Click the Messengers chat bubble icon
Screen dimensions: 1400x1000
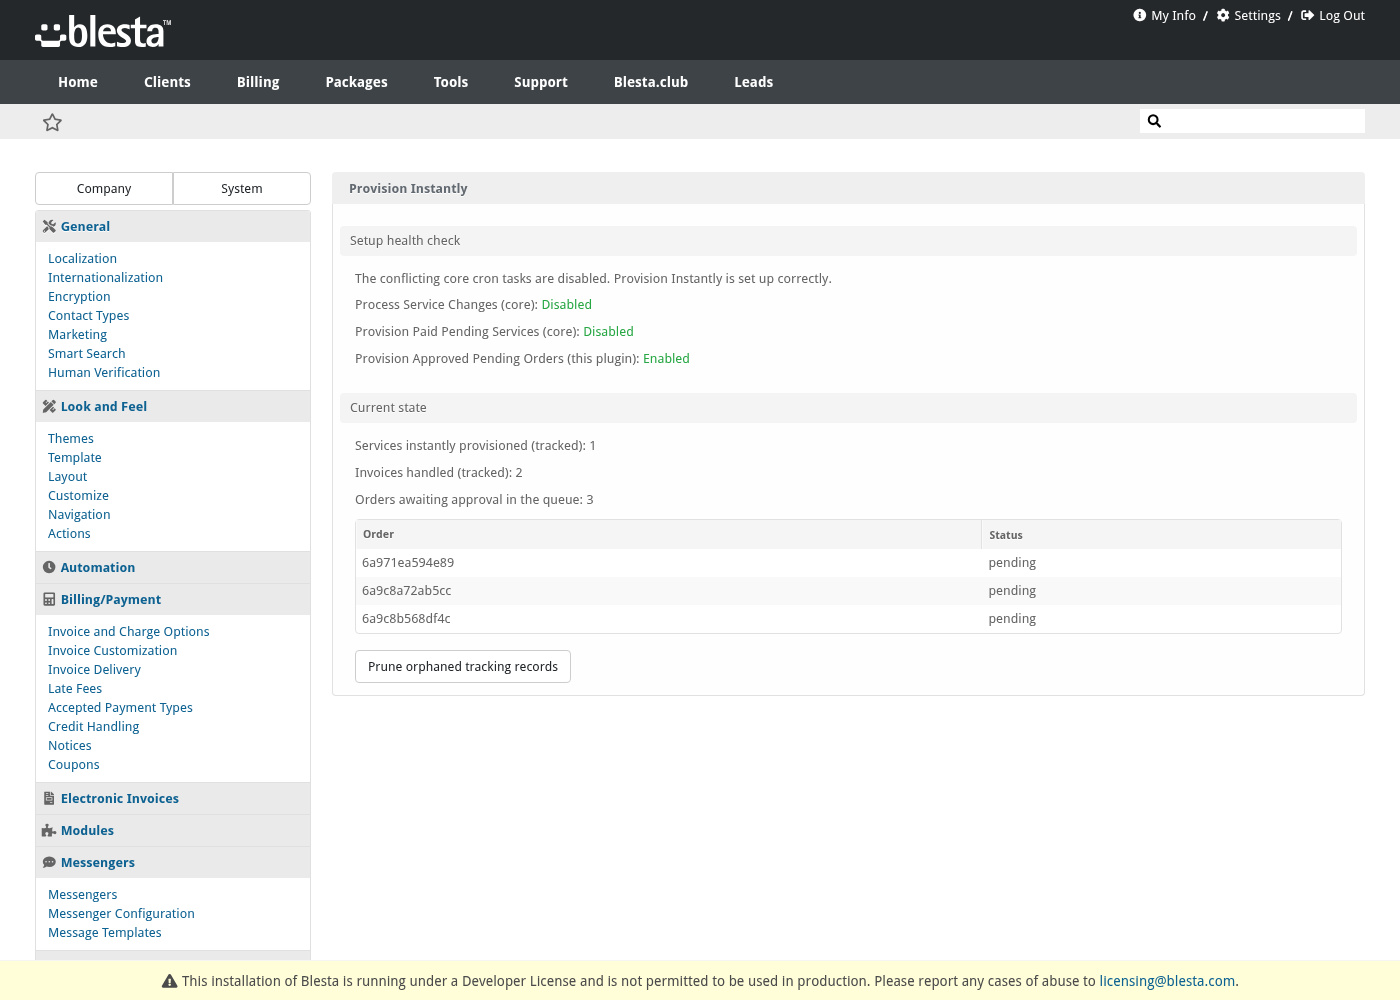[49, 862]
